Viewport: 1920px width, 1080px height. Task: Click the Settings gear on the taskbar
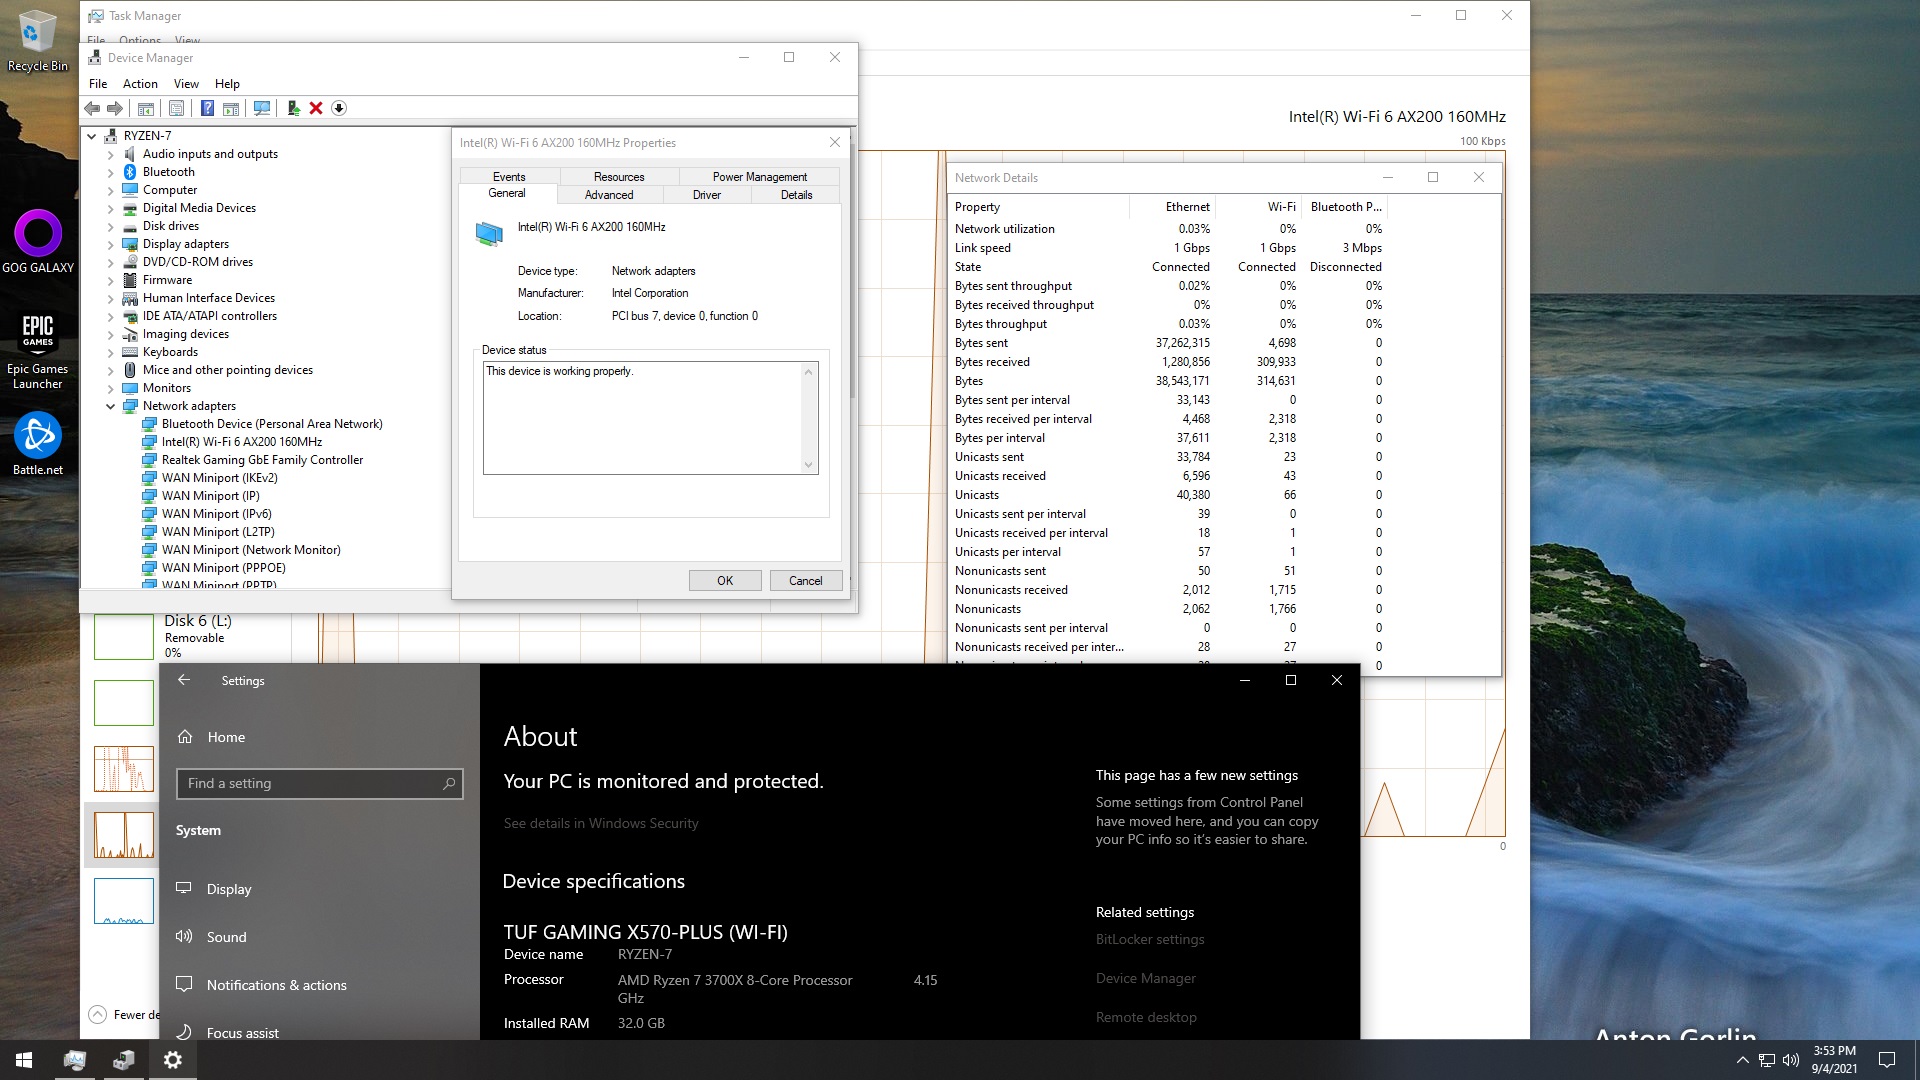click(173, 1060)
